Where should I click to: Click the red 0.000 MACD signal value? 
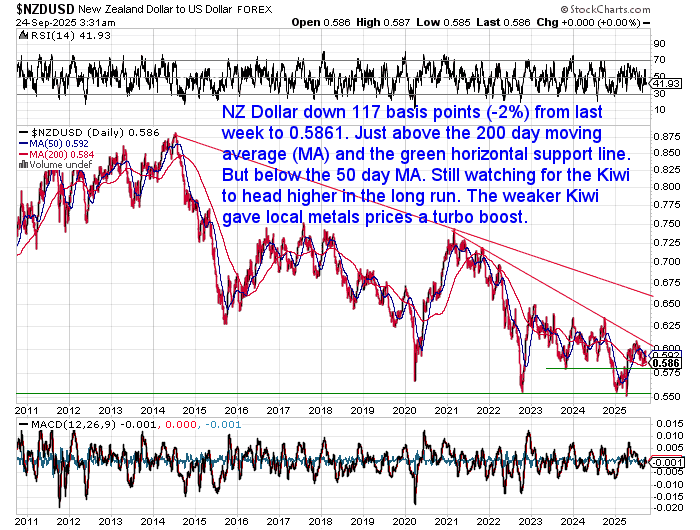click(181, 424)
